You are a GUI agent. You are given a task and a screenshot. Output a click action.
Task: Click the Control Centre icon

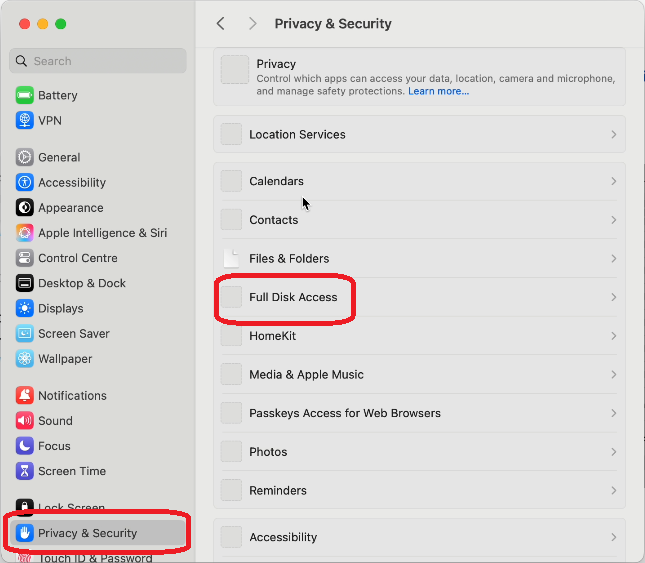coord(25,258)
